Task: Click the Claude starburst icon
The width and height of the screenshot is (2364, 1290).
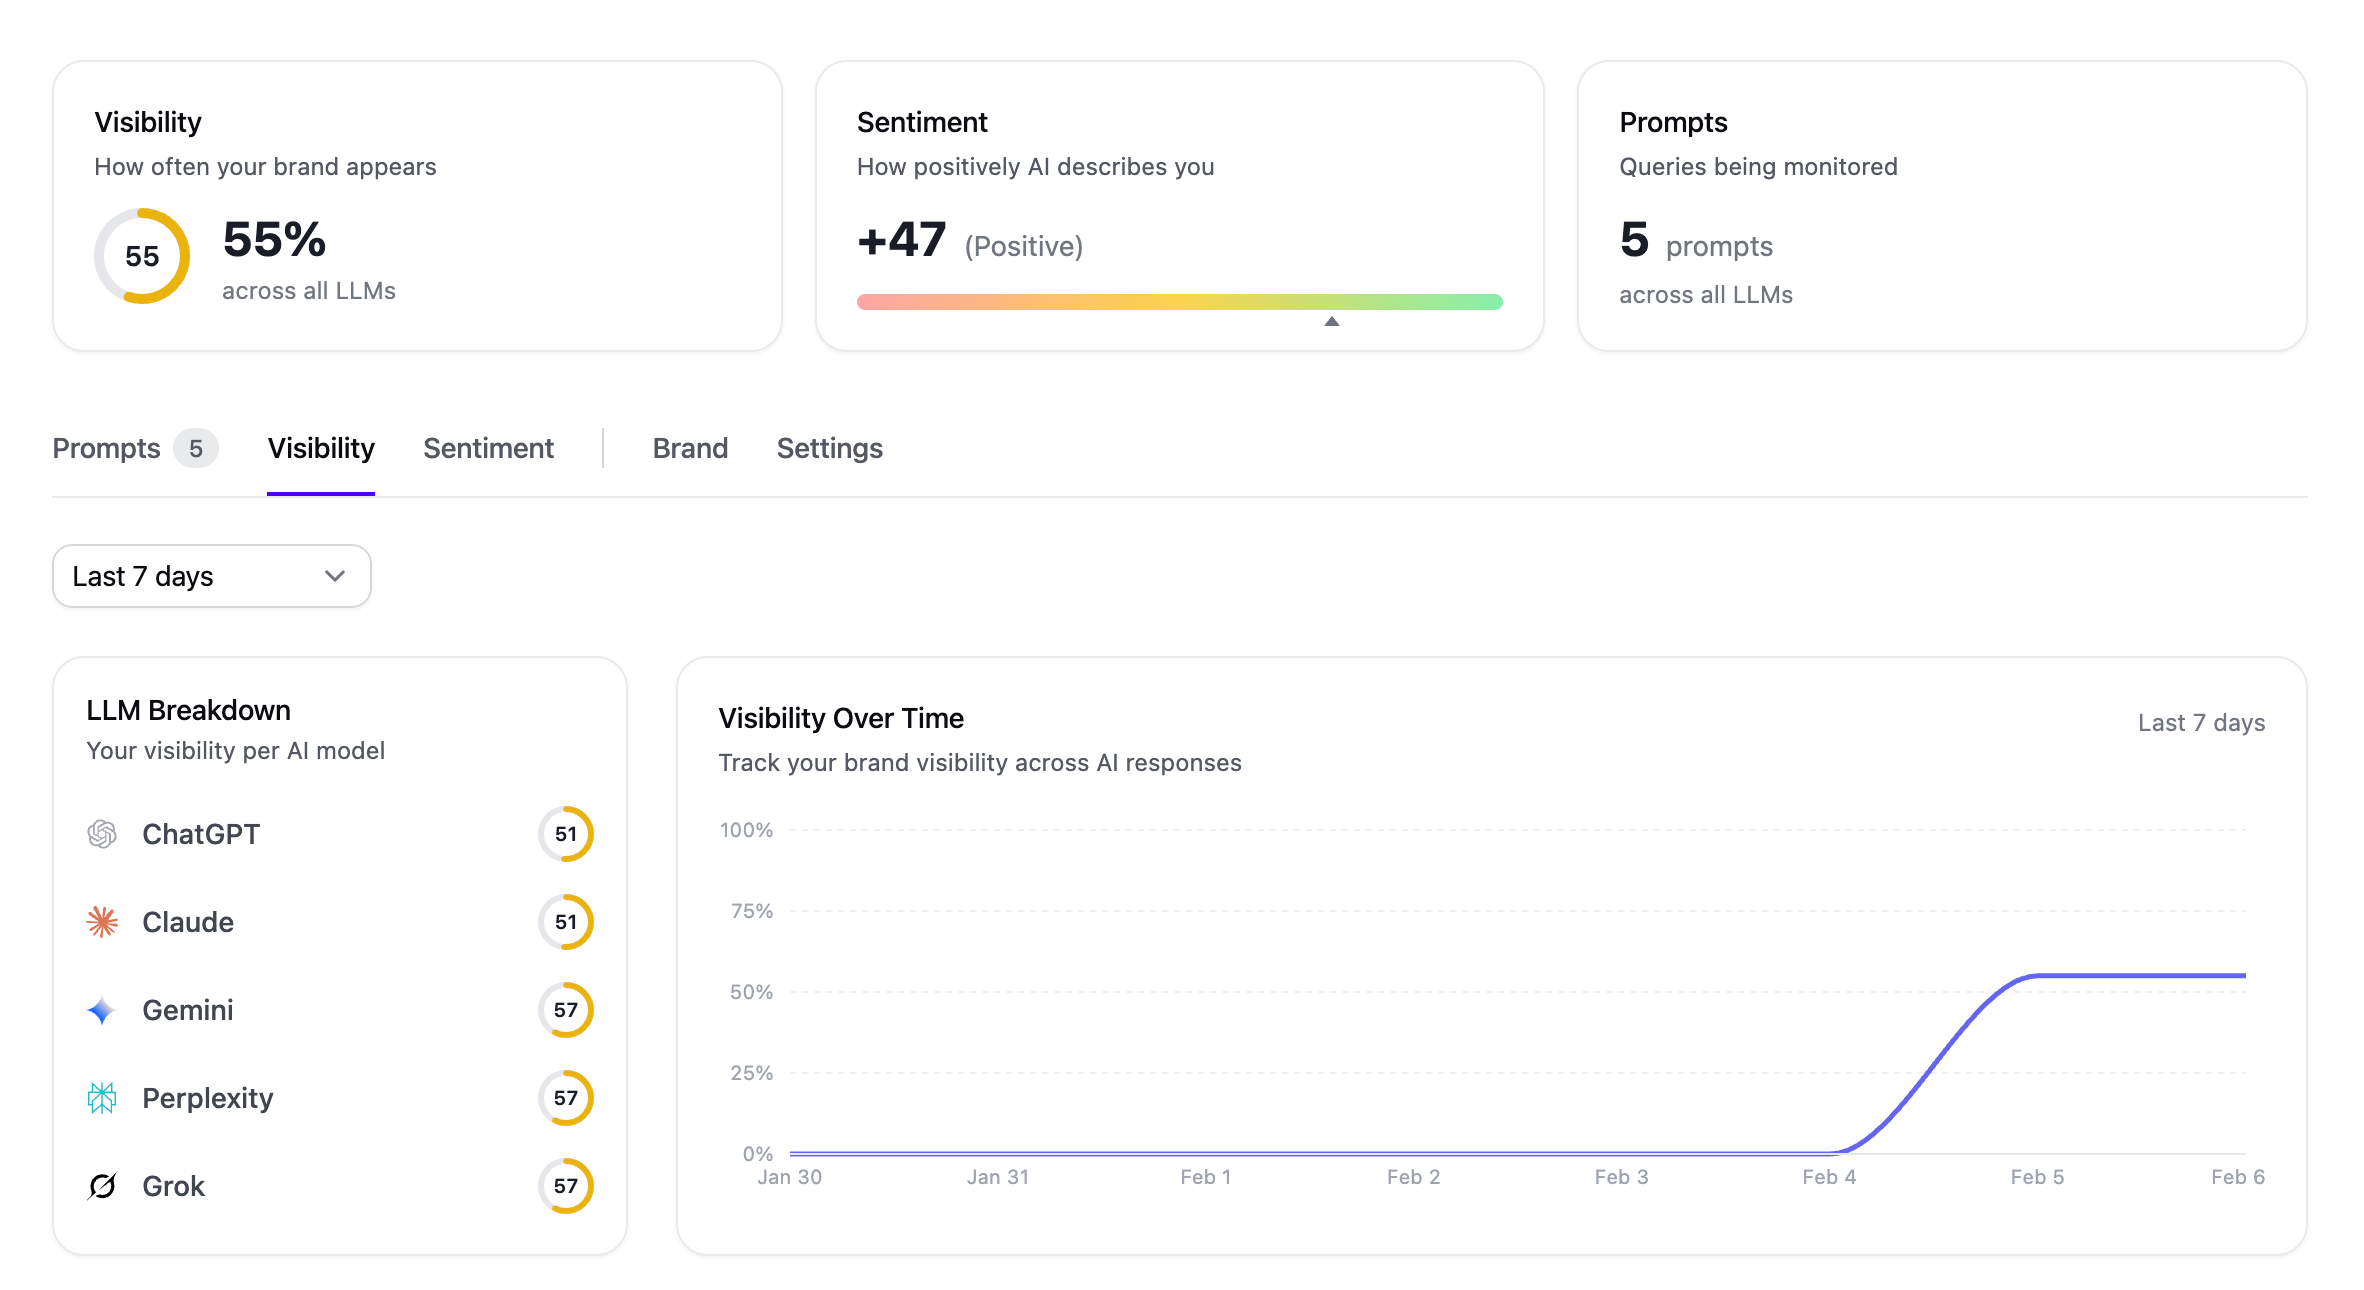Action: click(x=102, y=922)
